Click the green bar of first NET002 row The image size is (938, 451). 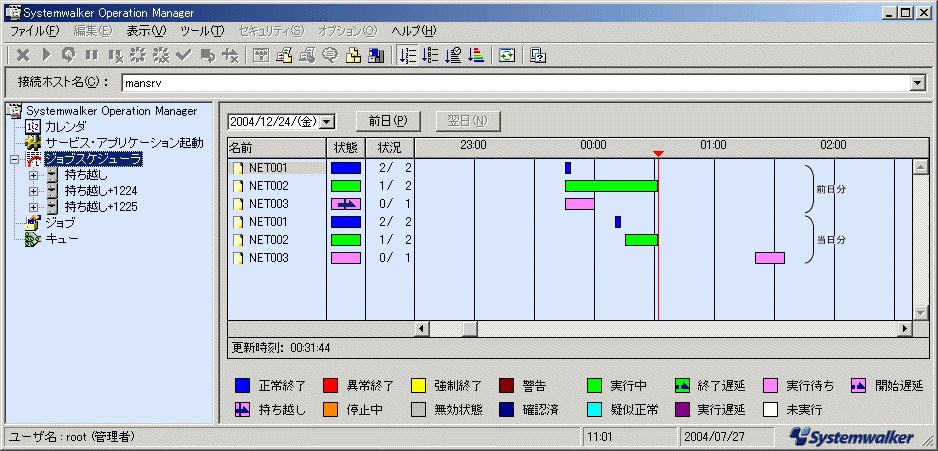tap(611, 186)
